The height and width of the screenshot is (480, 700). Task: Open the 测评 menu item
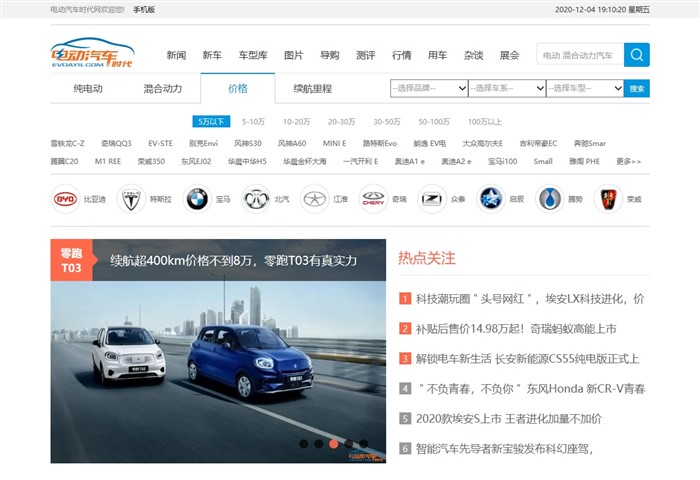366,55
